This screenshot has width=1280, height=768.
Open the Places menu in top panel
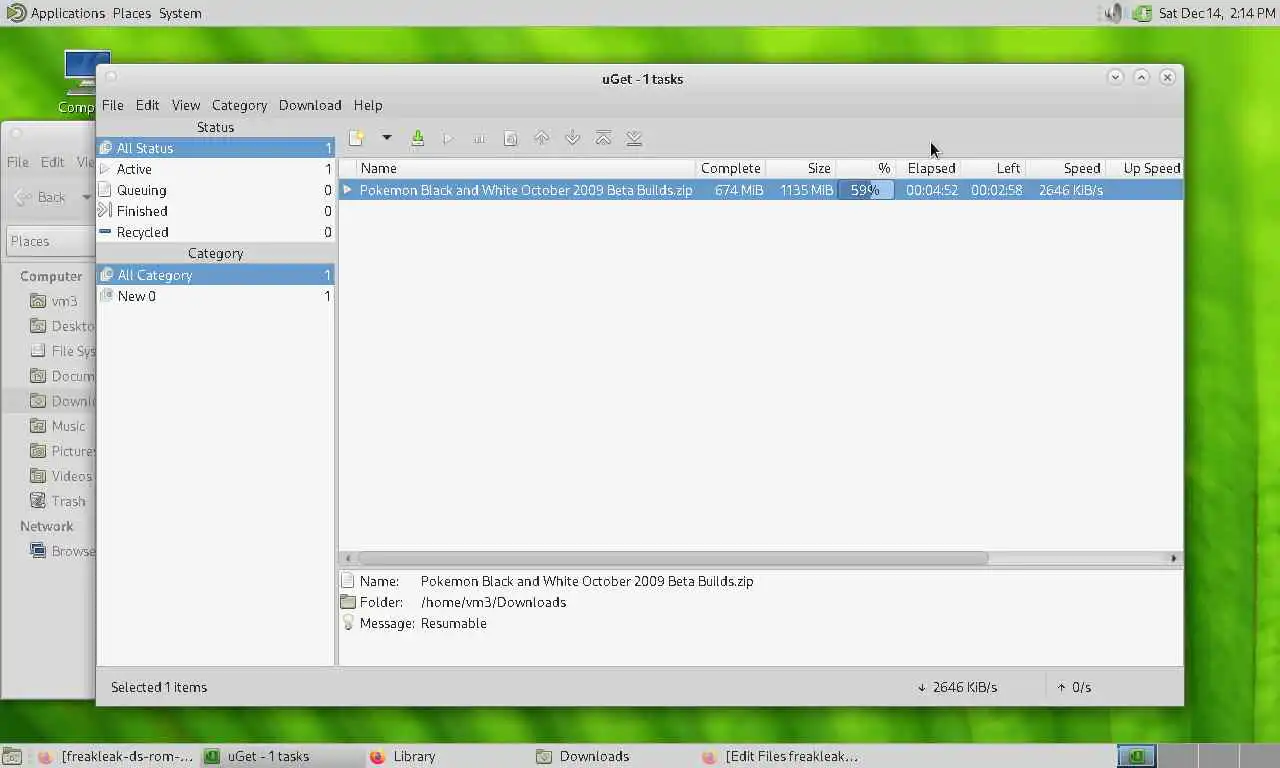(131, 13)
